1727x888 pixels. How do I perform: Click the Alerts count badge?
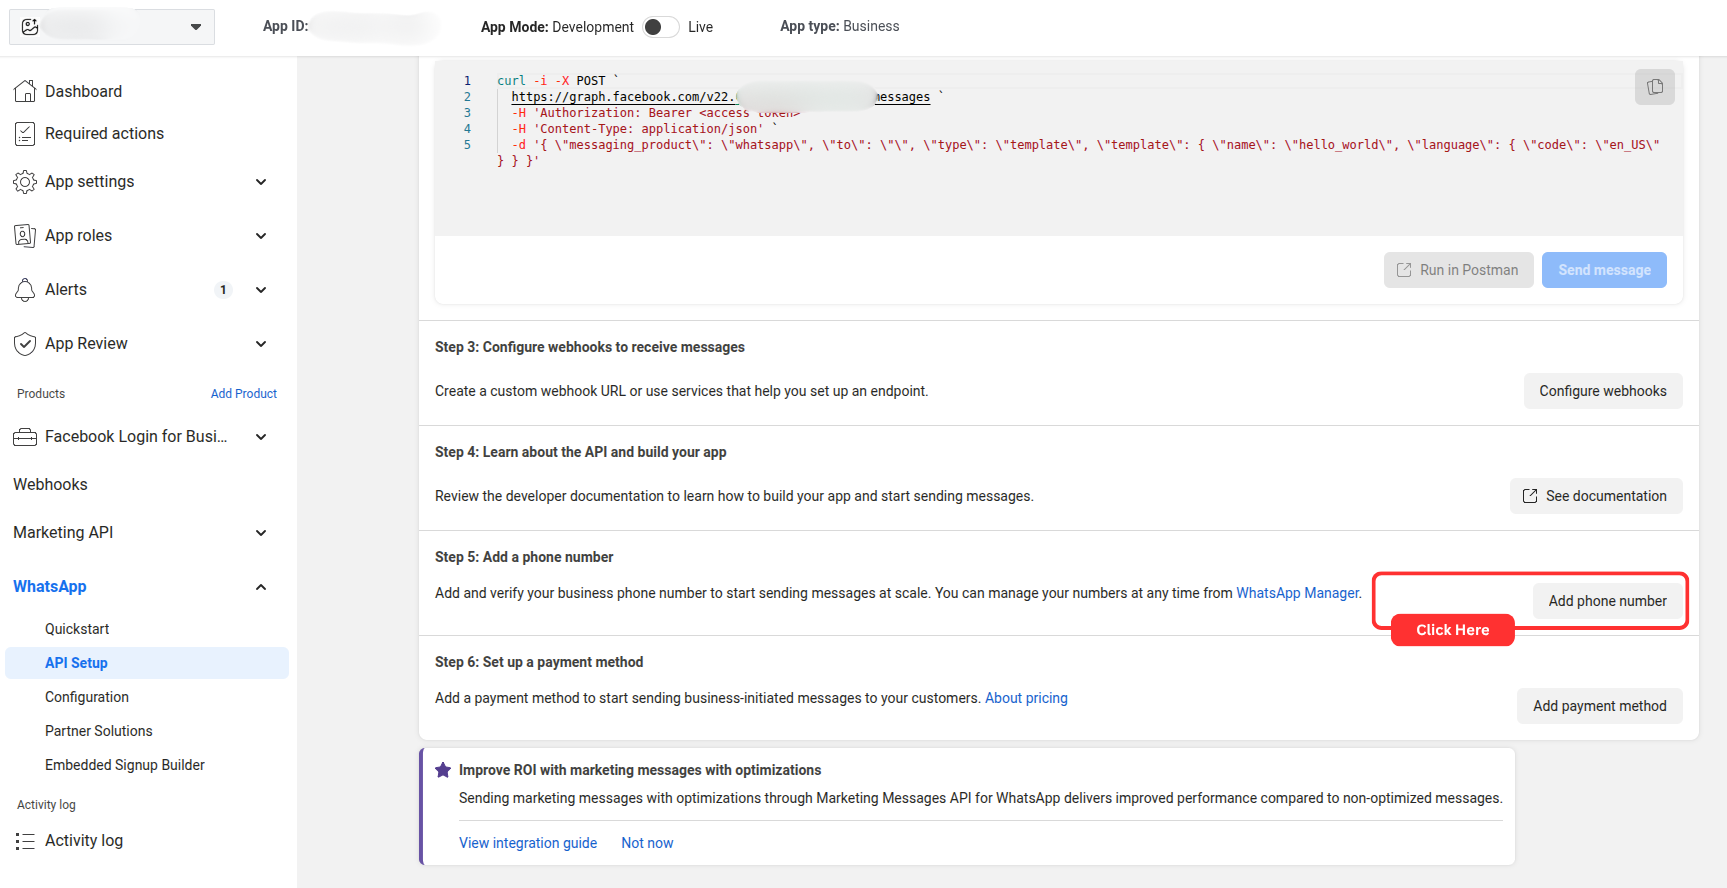223,290
